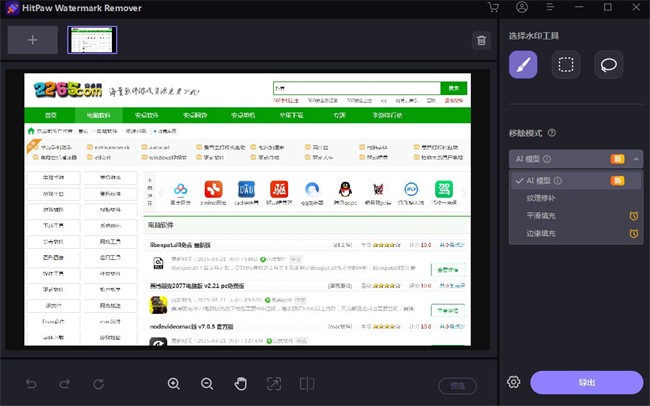Click the zoom in magnifier icon

(174, 384)
